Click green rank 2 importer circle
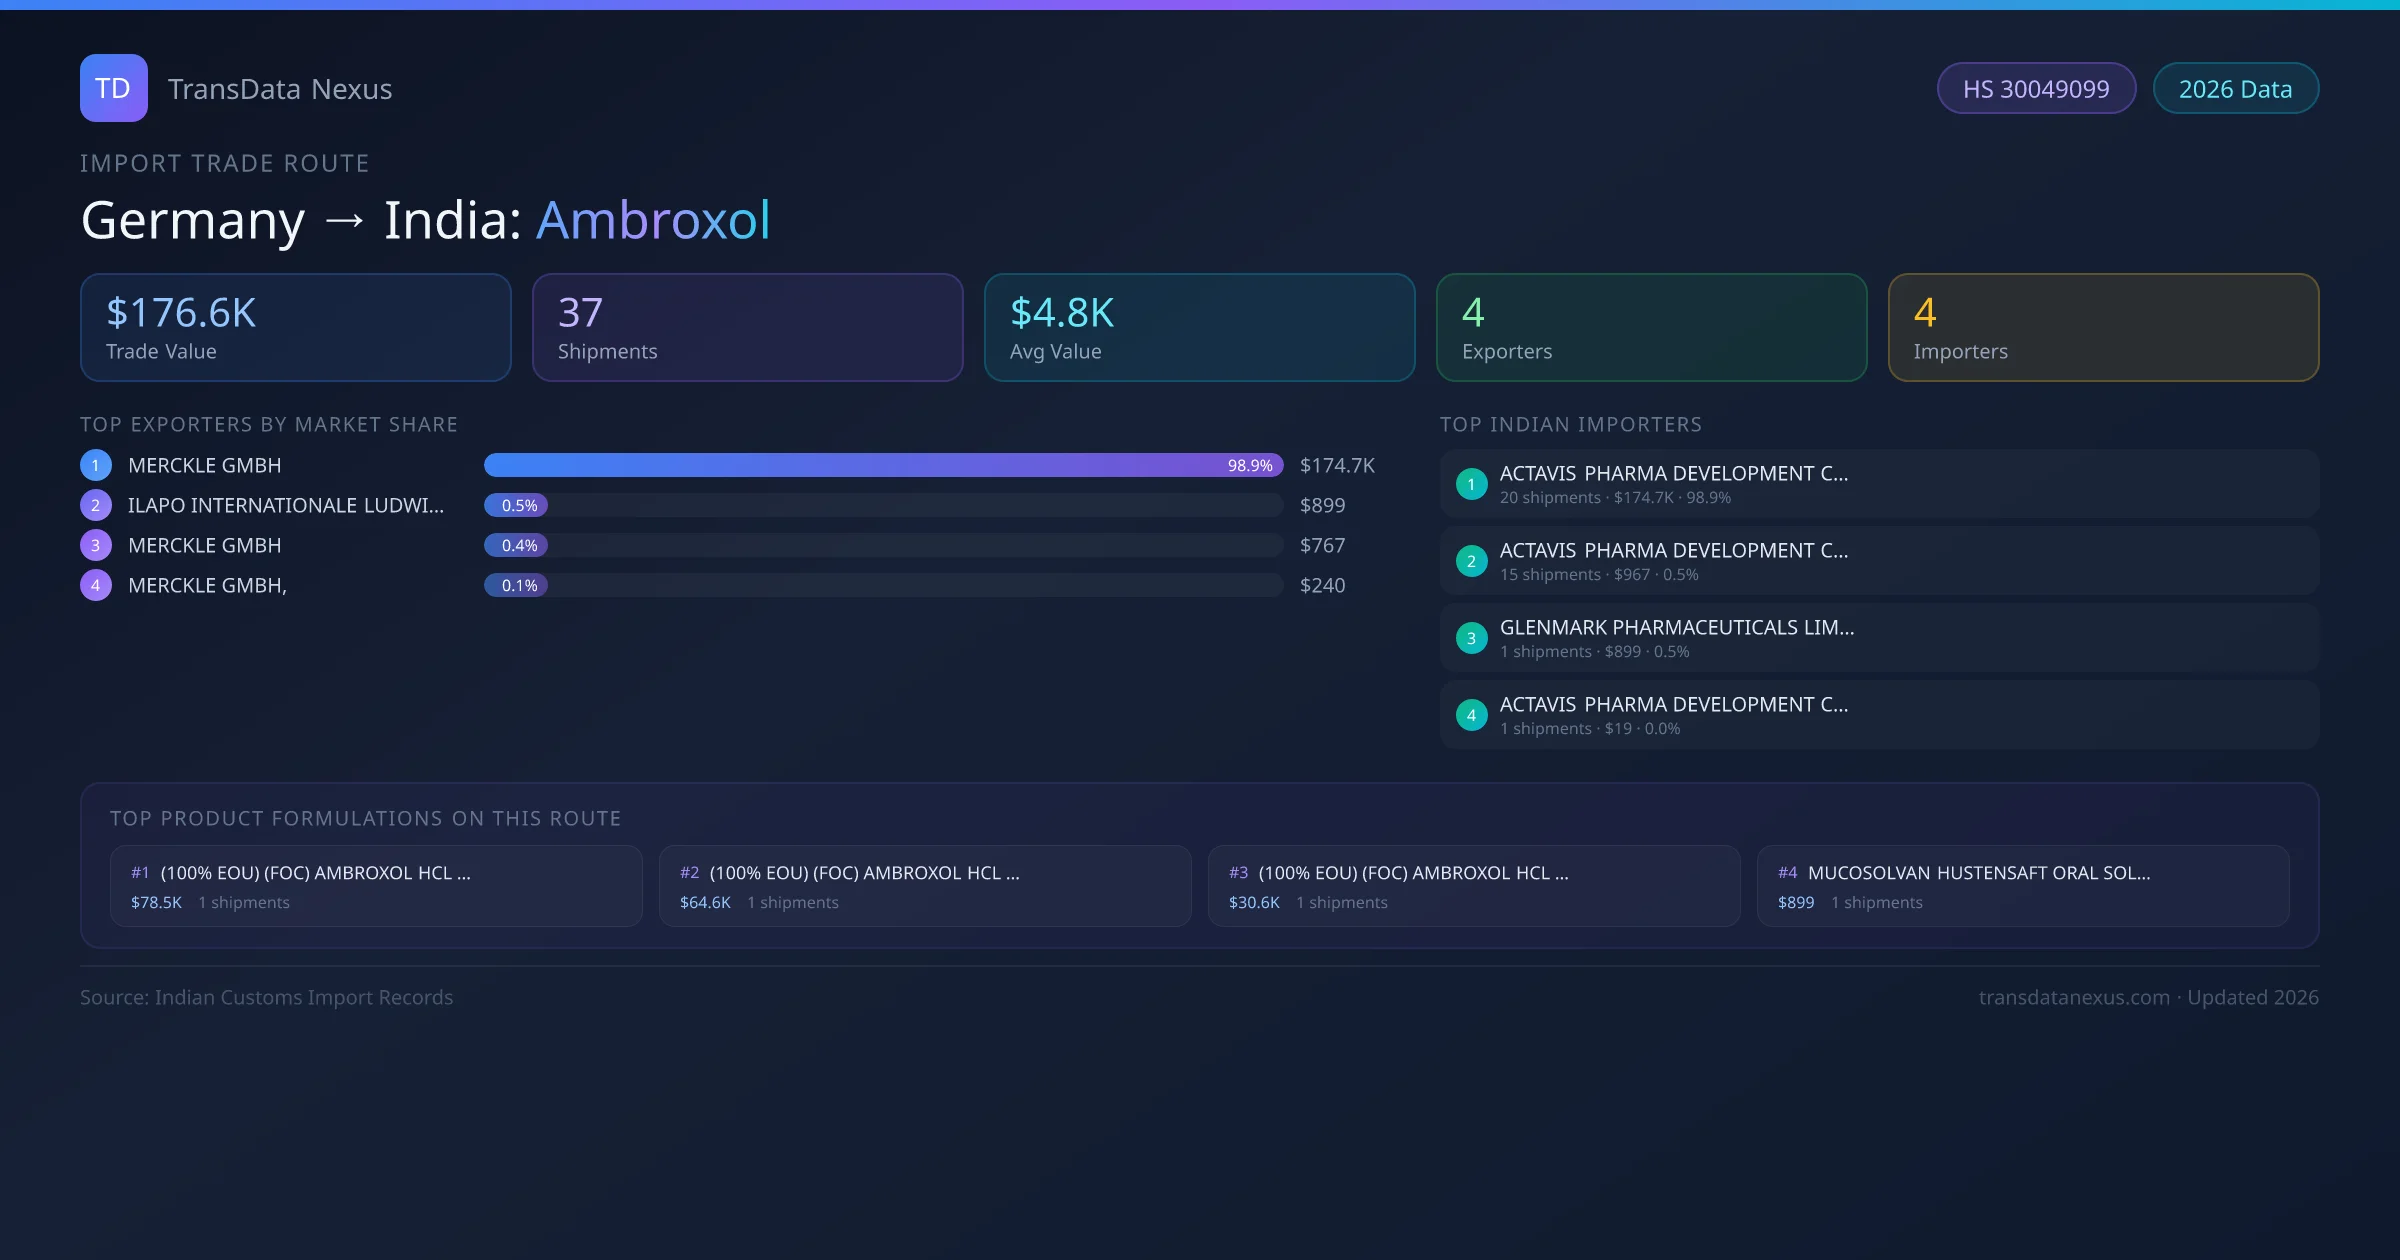 (x=1471, y=561)
